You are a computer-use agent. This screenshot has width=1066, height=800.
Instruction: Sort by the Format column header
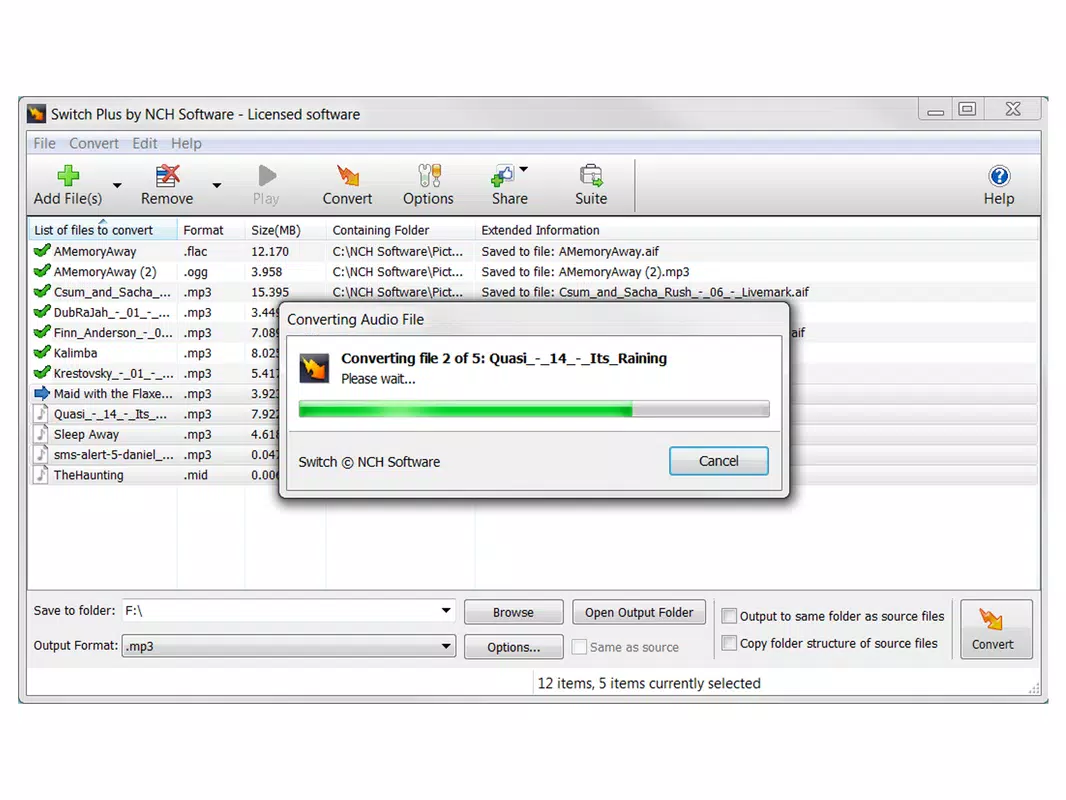(211, 230)
